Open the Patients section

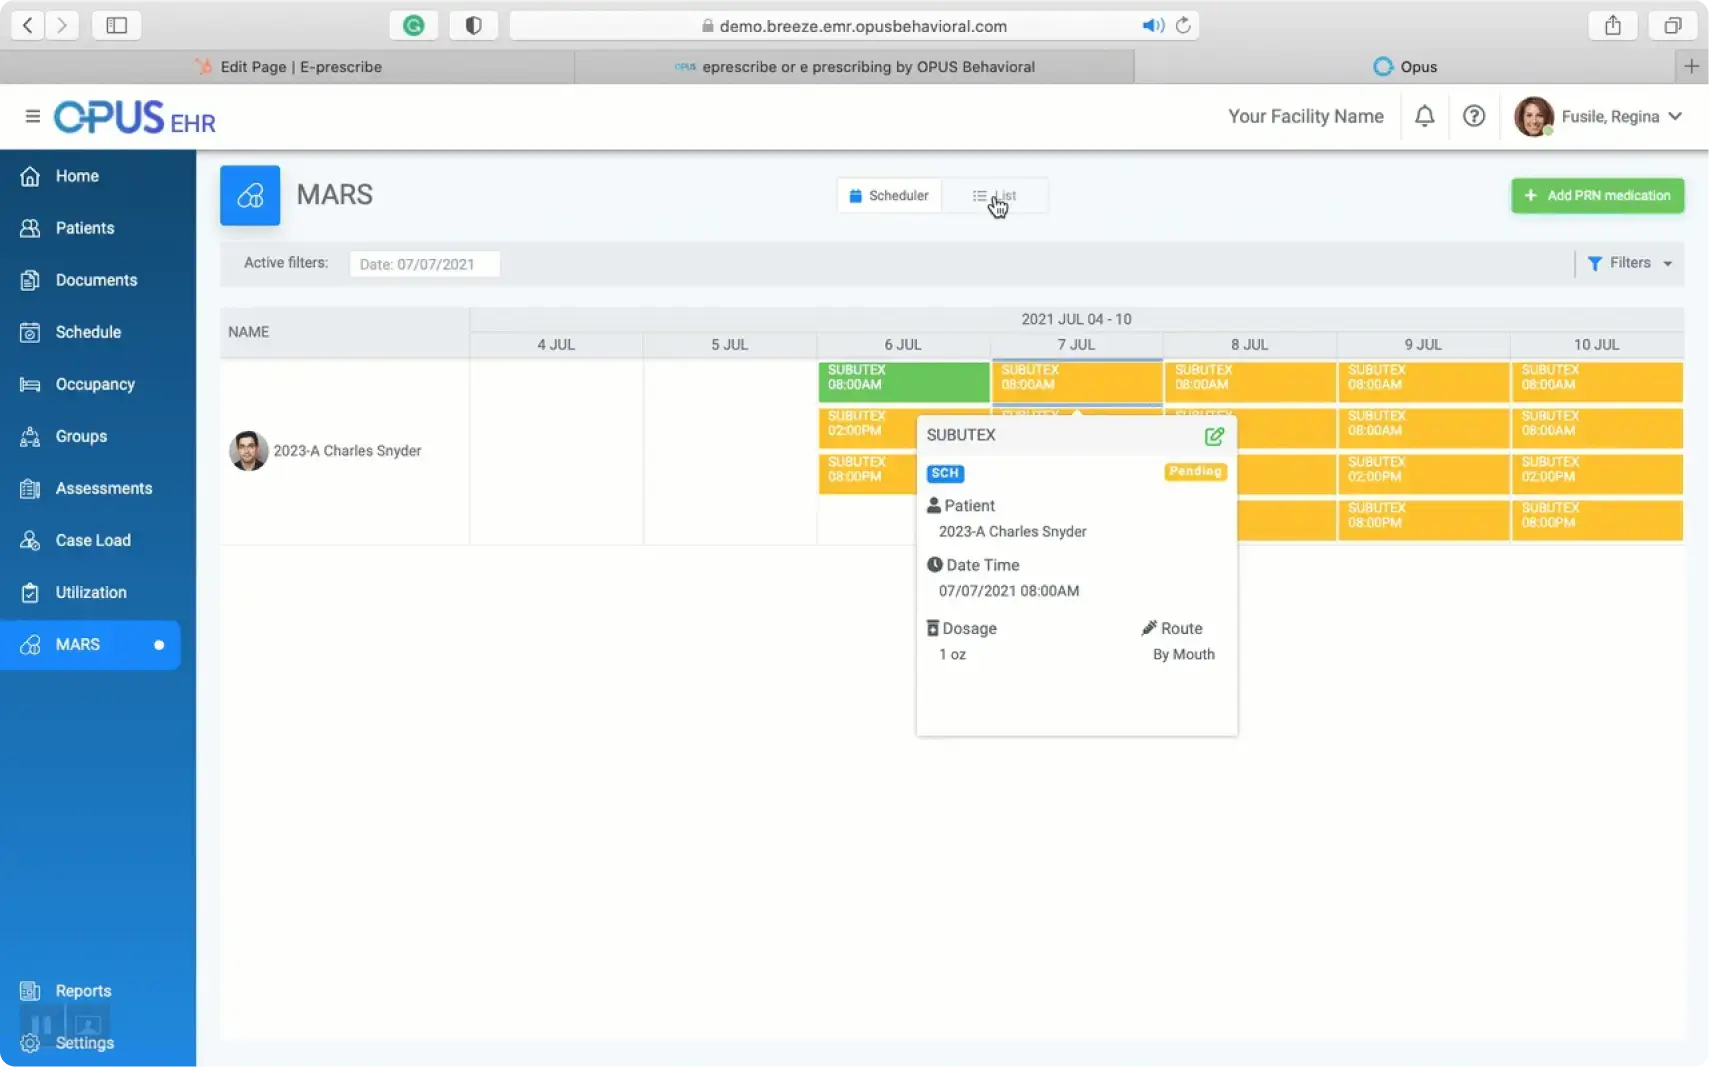tap(85, 228)
